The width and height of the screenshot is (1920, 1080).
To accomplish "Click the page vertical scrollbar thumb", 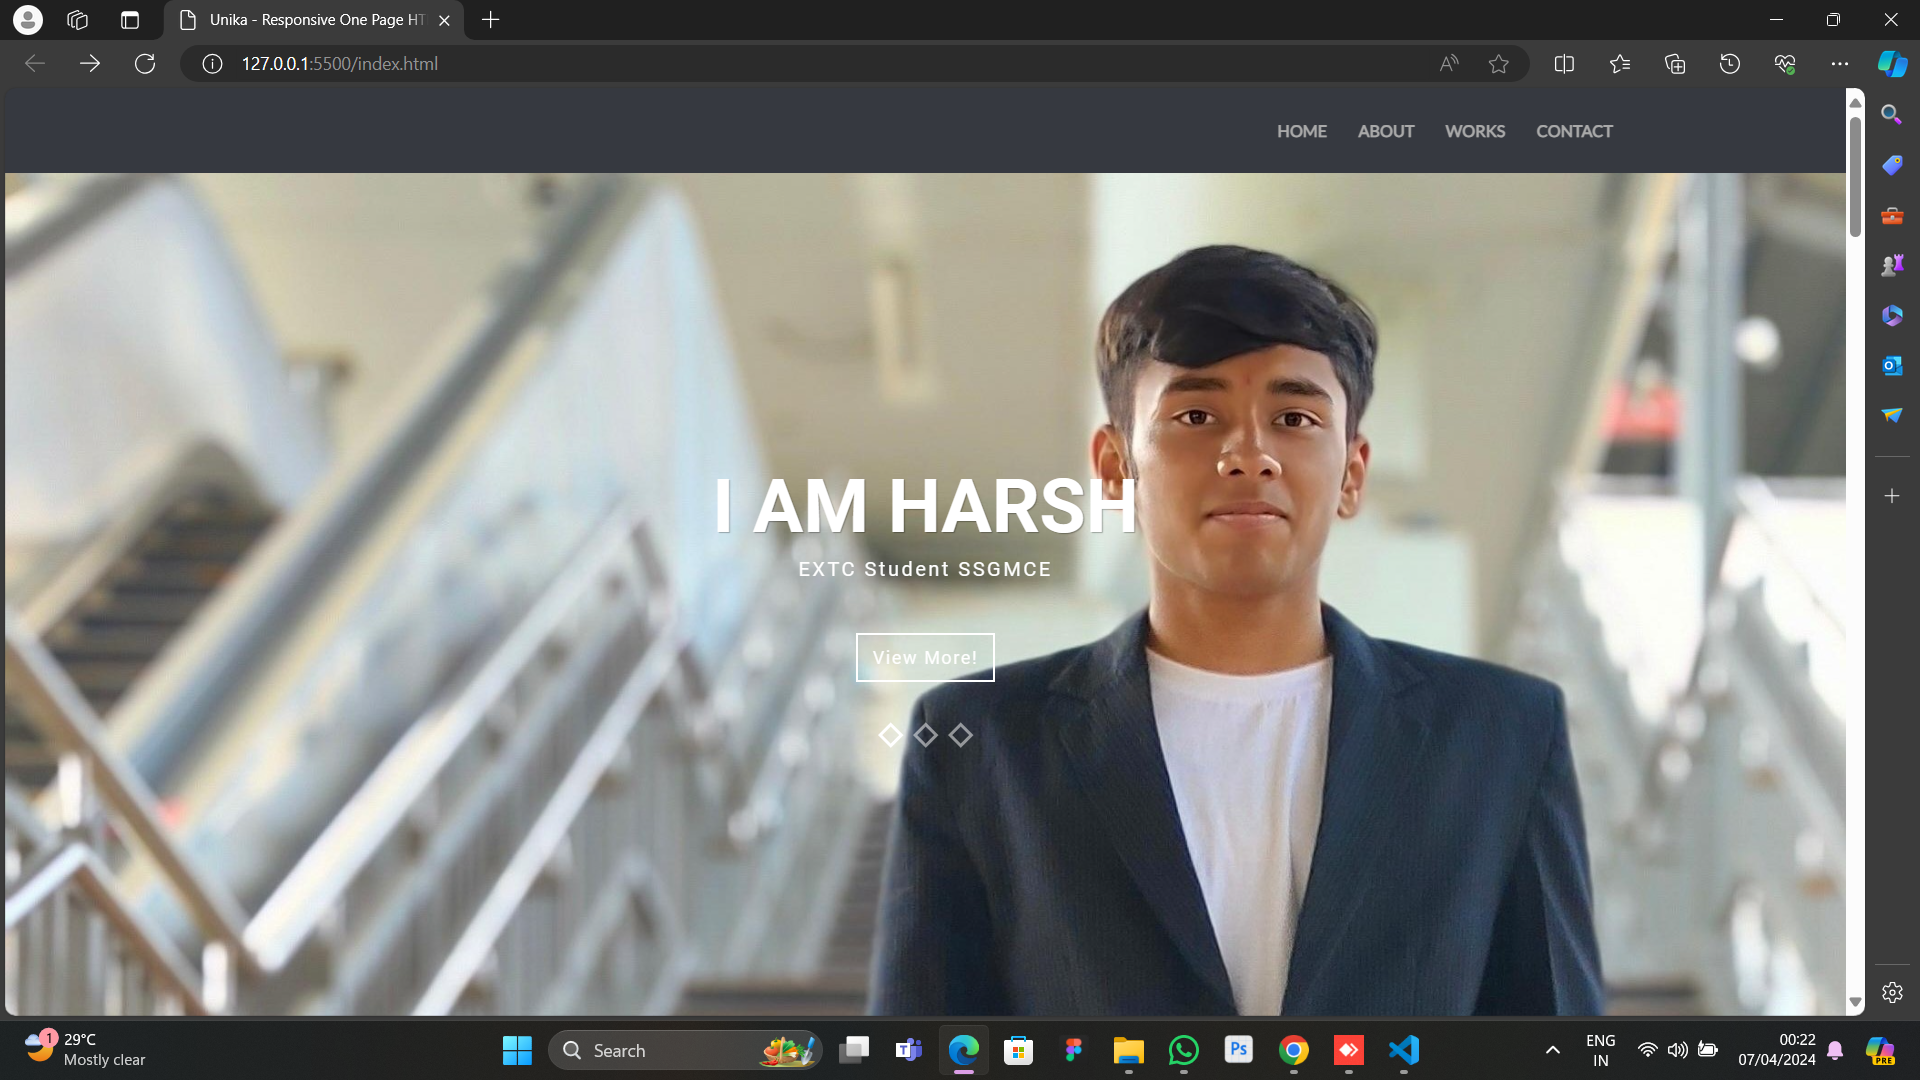I will pos(1855,176).
